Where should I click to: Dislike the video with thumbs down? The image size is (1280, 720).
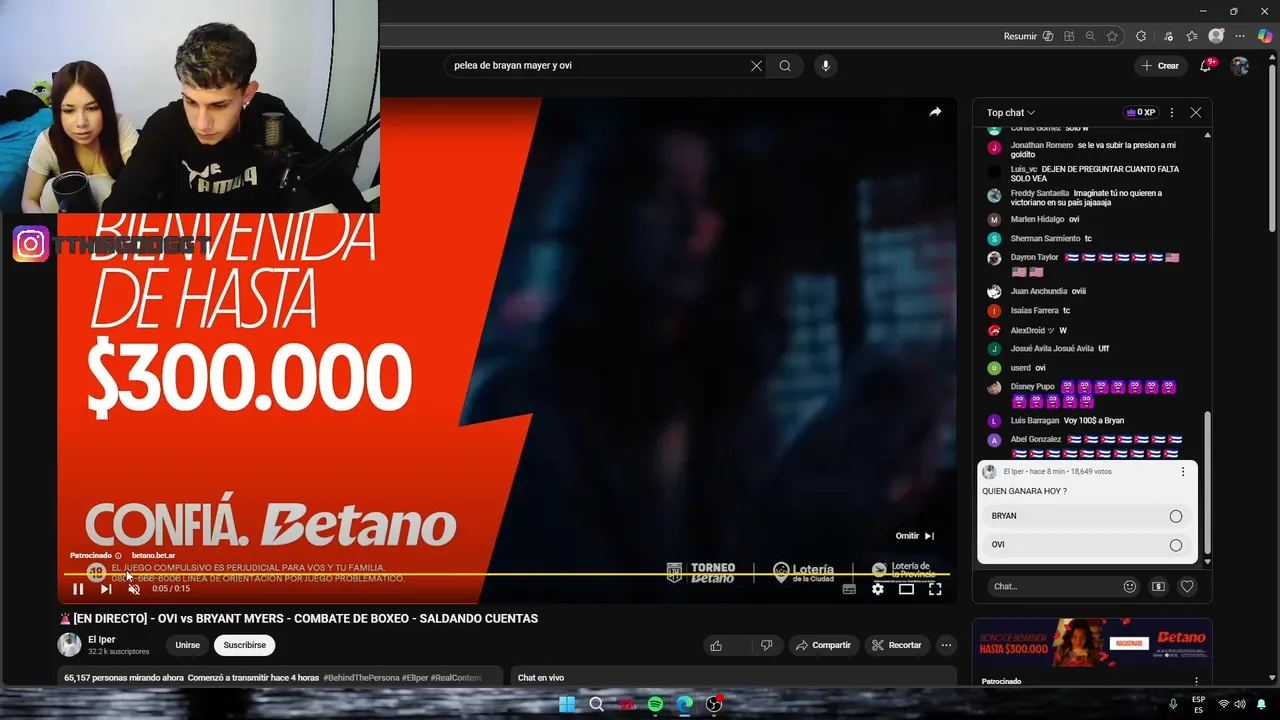point(766,646)
